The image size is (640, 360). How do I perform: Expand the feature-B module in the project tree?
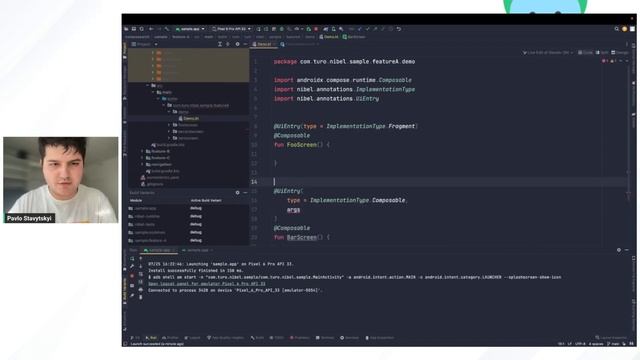click(142, 151)
